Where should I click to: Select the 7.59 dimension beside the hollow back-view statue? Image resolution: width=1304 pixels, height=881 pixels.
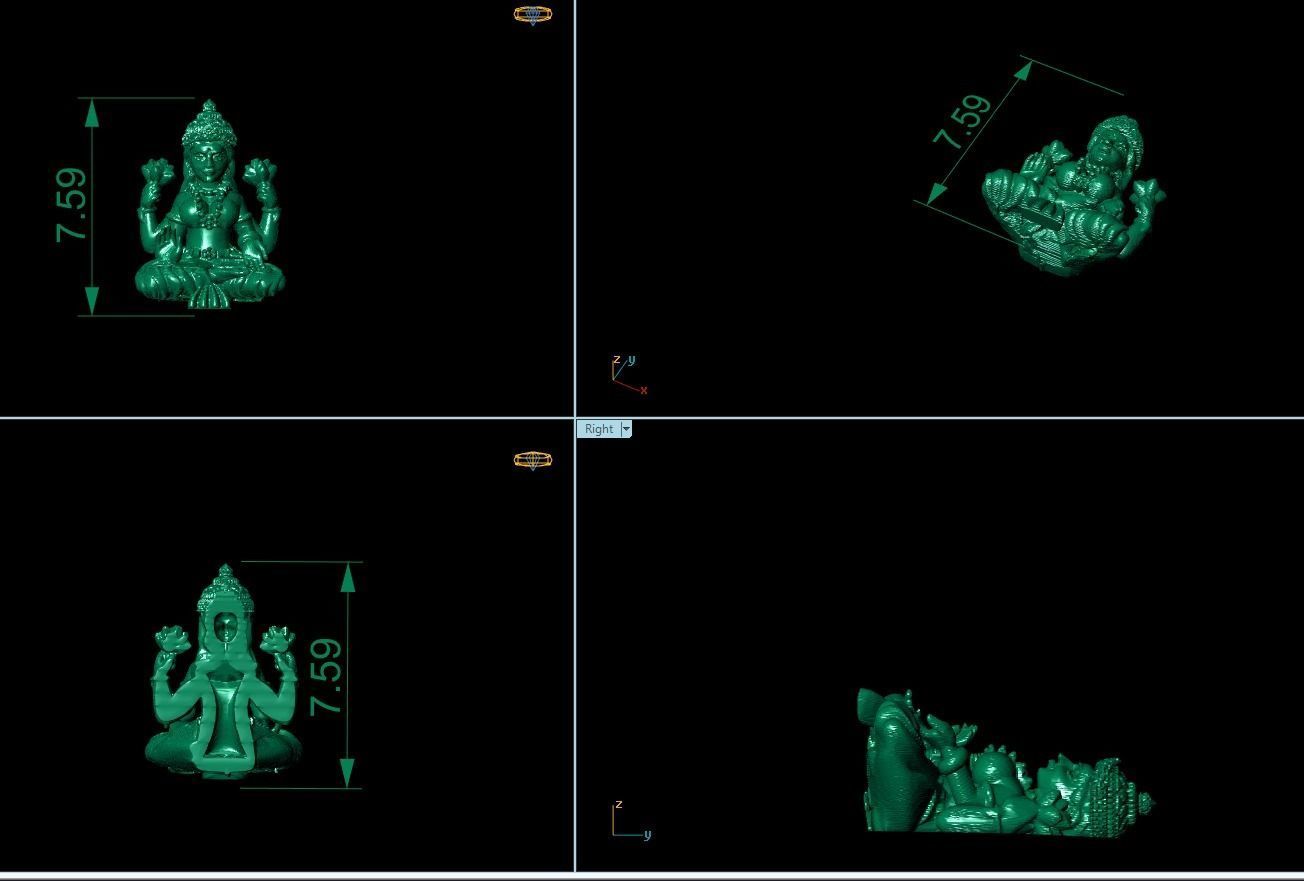coord(326,677)
